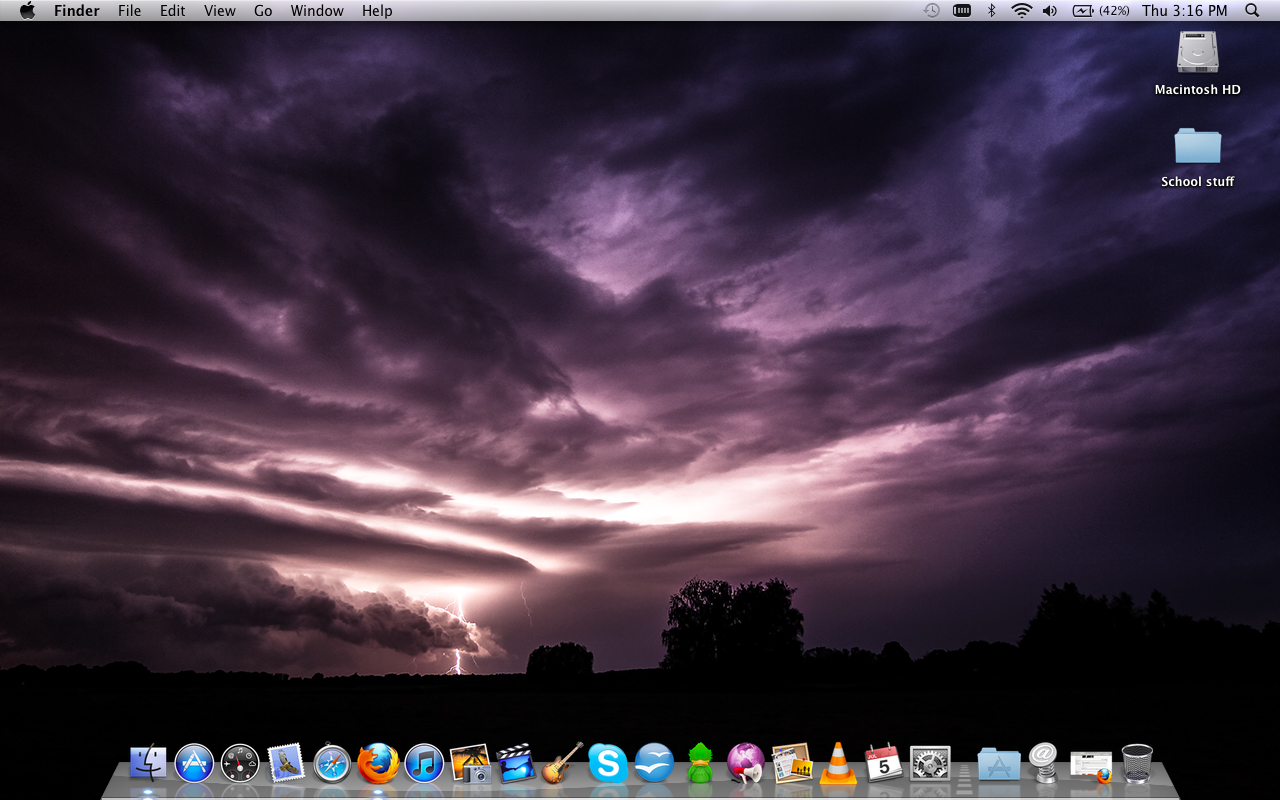Open Dashboard from the Dock
The width and height of the screenshot is (1280, 800).
(240, 763)
